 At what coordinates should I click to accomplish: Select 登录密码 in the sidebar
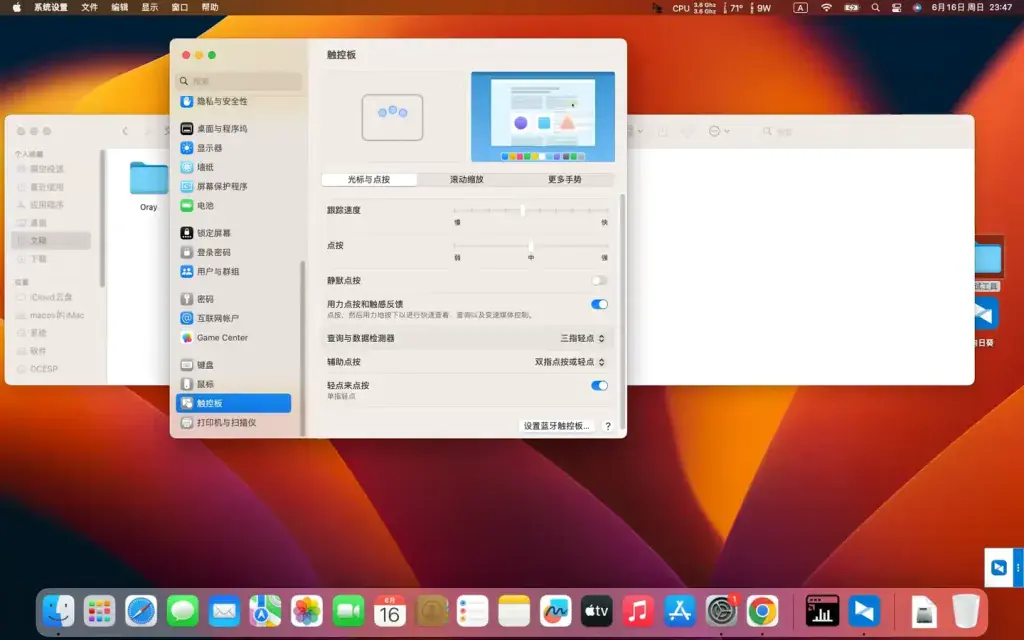click(233, 252)
